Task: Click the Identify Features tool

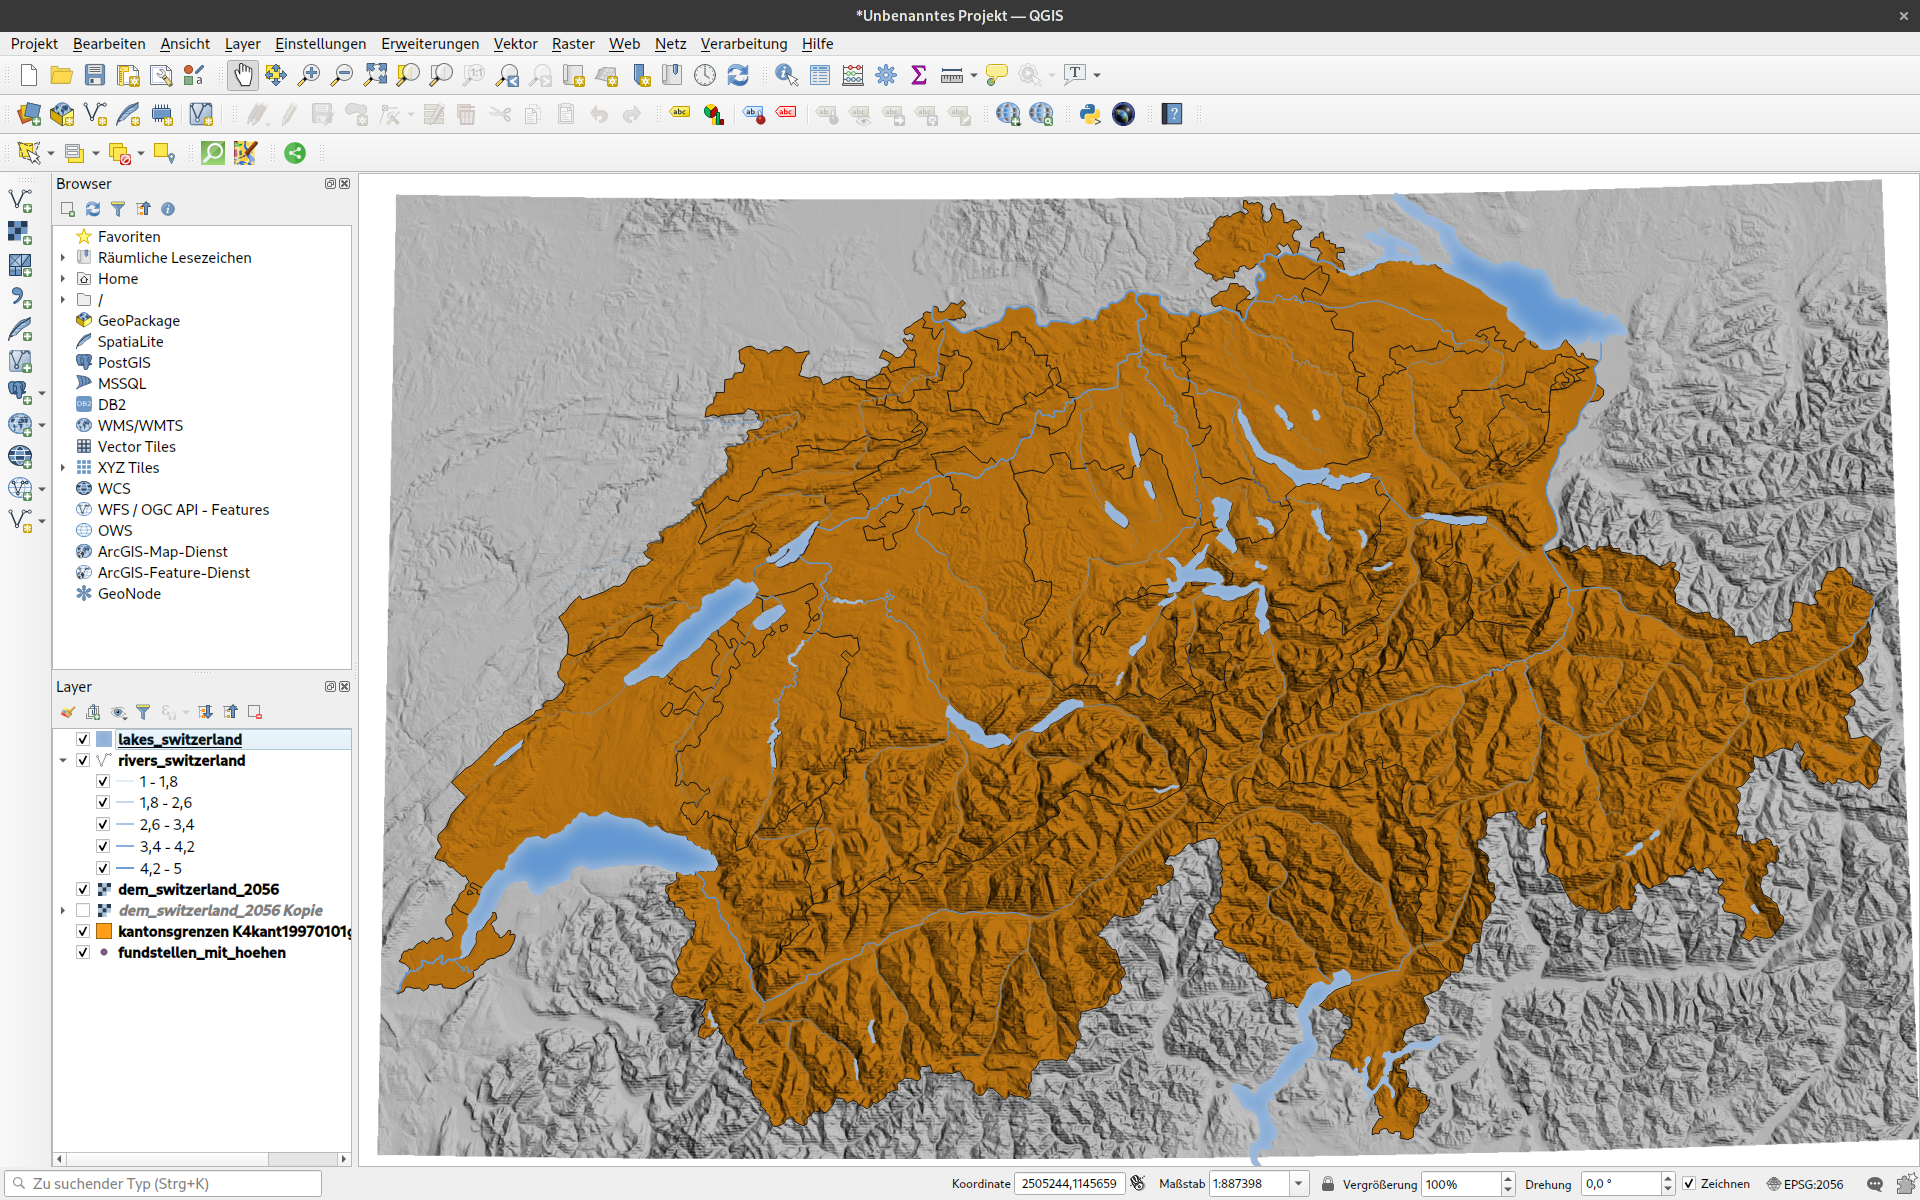Action: click(786, 75)
